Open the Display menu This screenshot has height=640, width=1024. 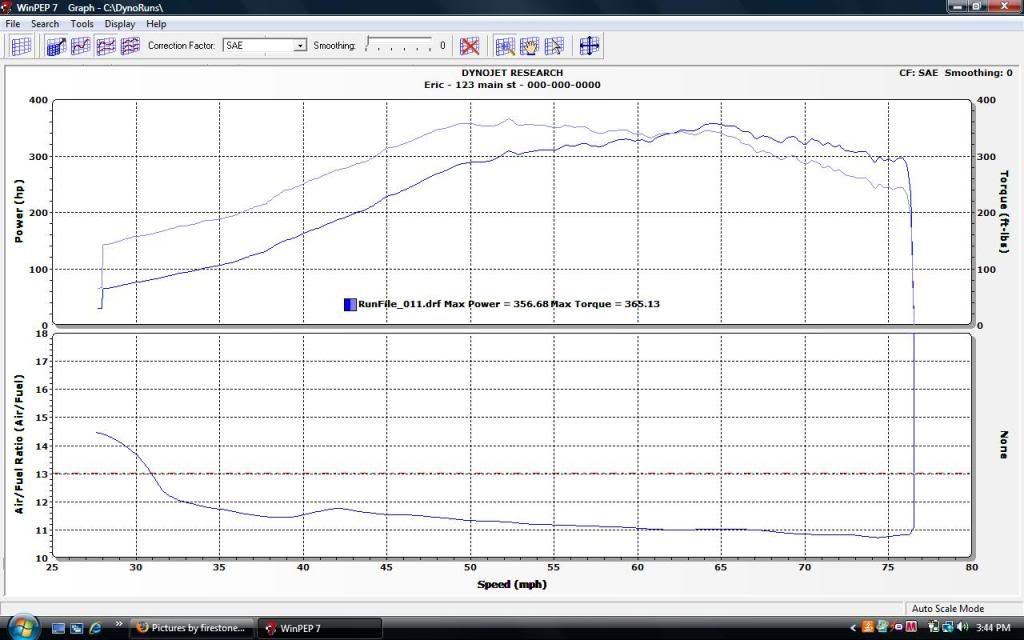pos(120,23)
